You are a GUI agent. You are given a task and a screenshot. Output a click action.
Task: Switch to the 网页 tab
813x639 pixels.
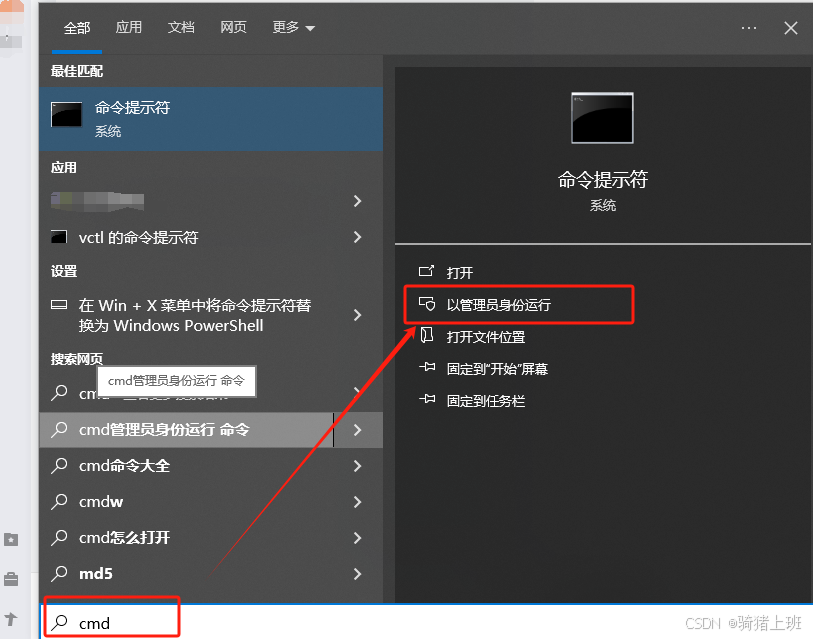233,27
